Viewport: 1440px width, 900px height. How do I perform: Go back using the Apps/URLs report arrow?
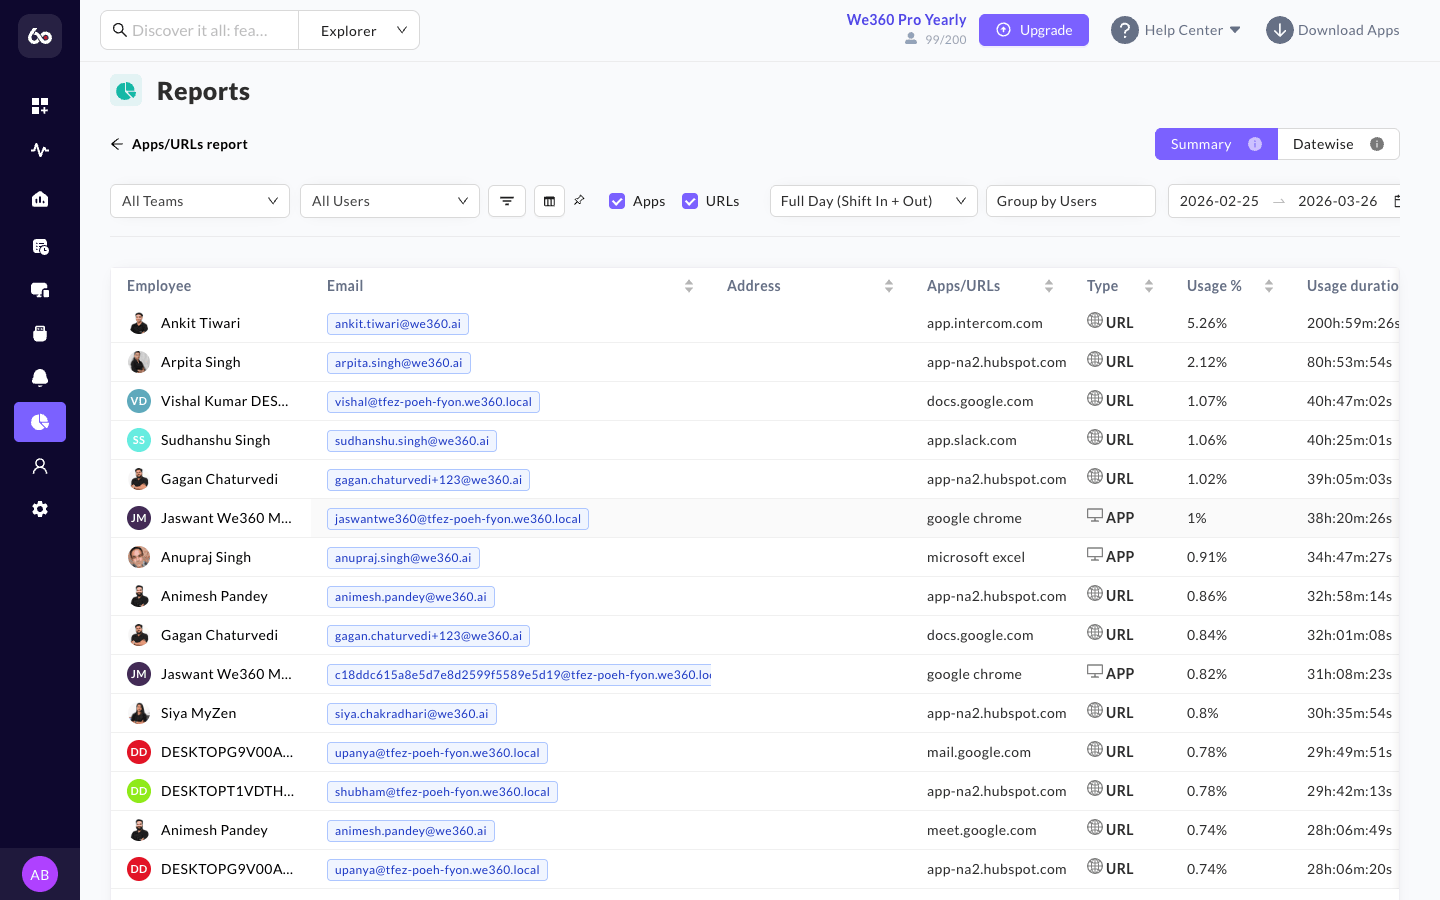pos(117,144)
